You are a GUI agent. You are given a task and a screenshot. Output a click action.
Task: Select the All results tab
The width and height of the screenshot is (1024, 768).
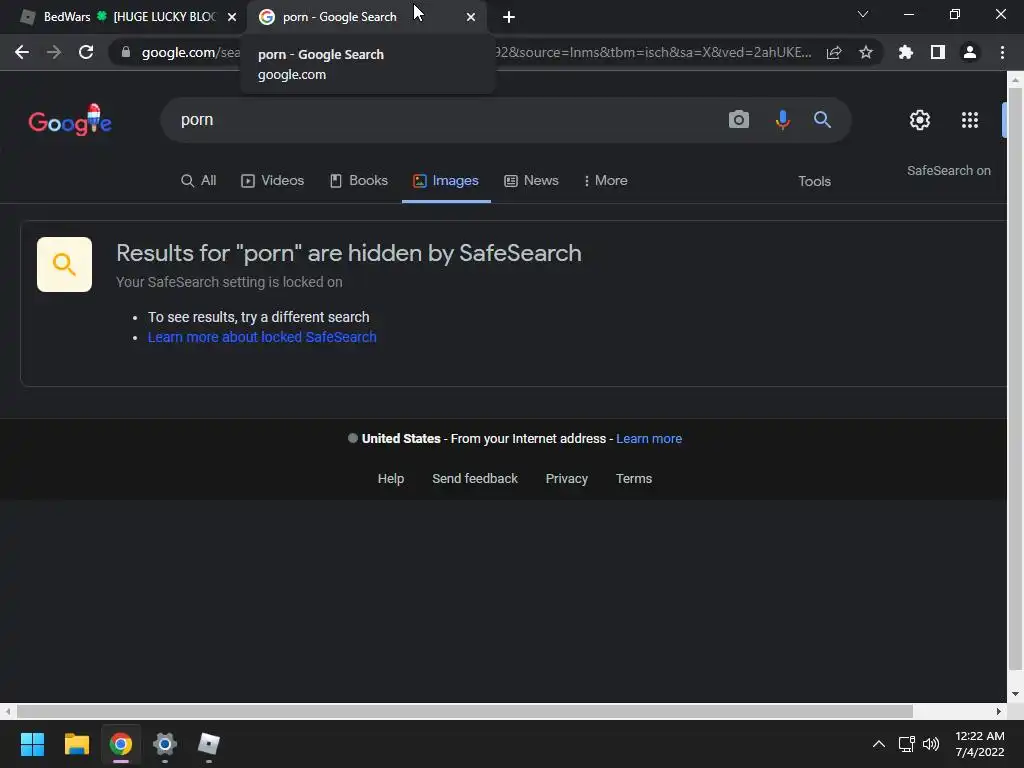point(199,181)
